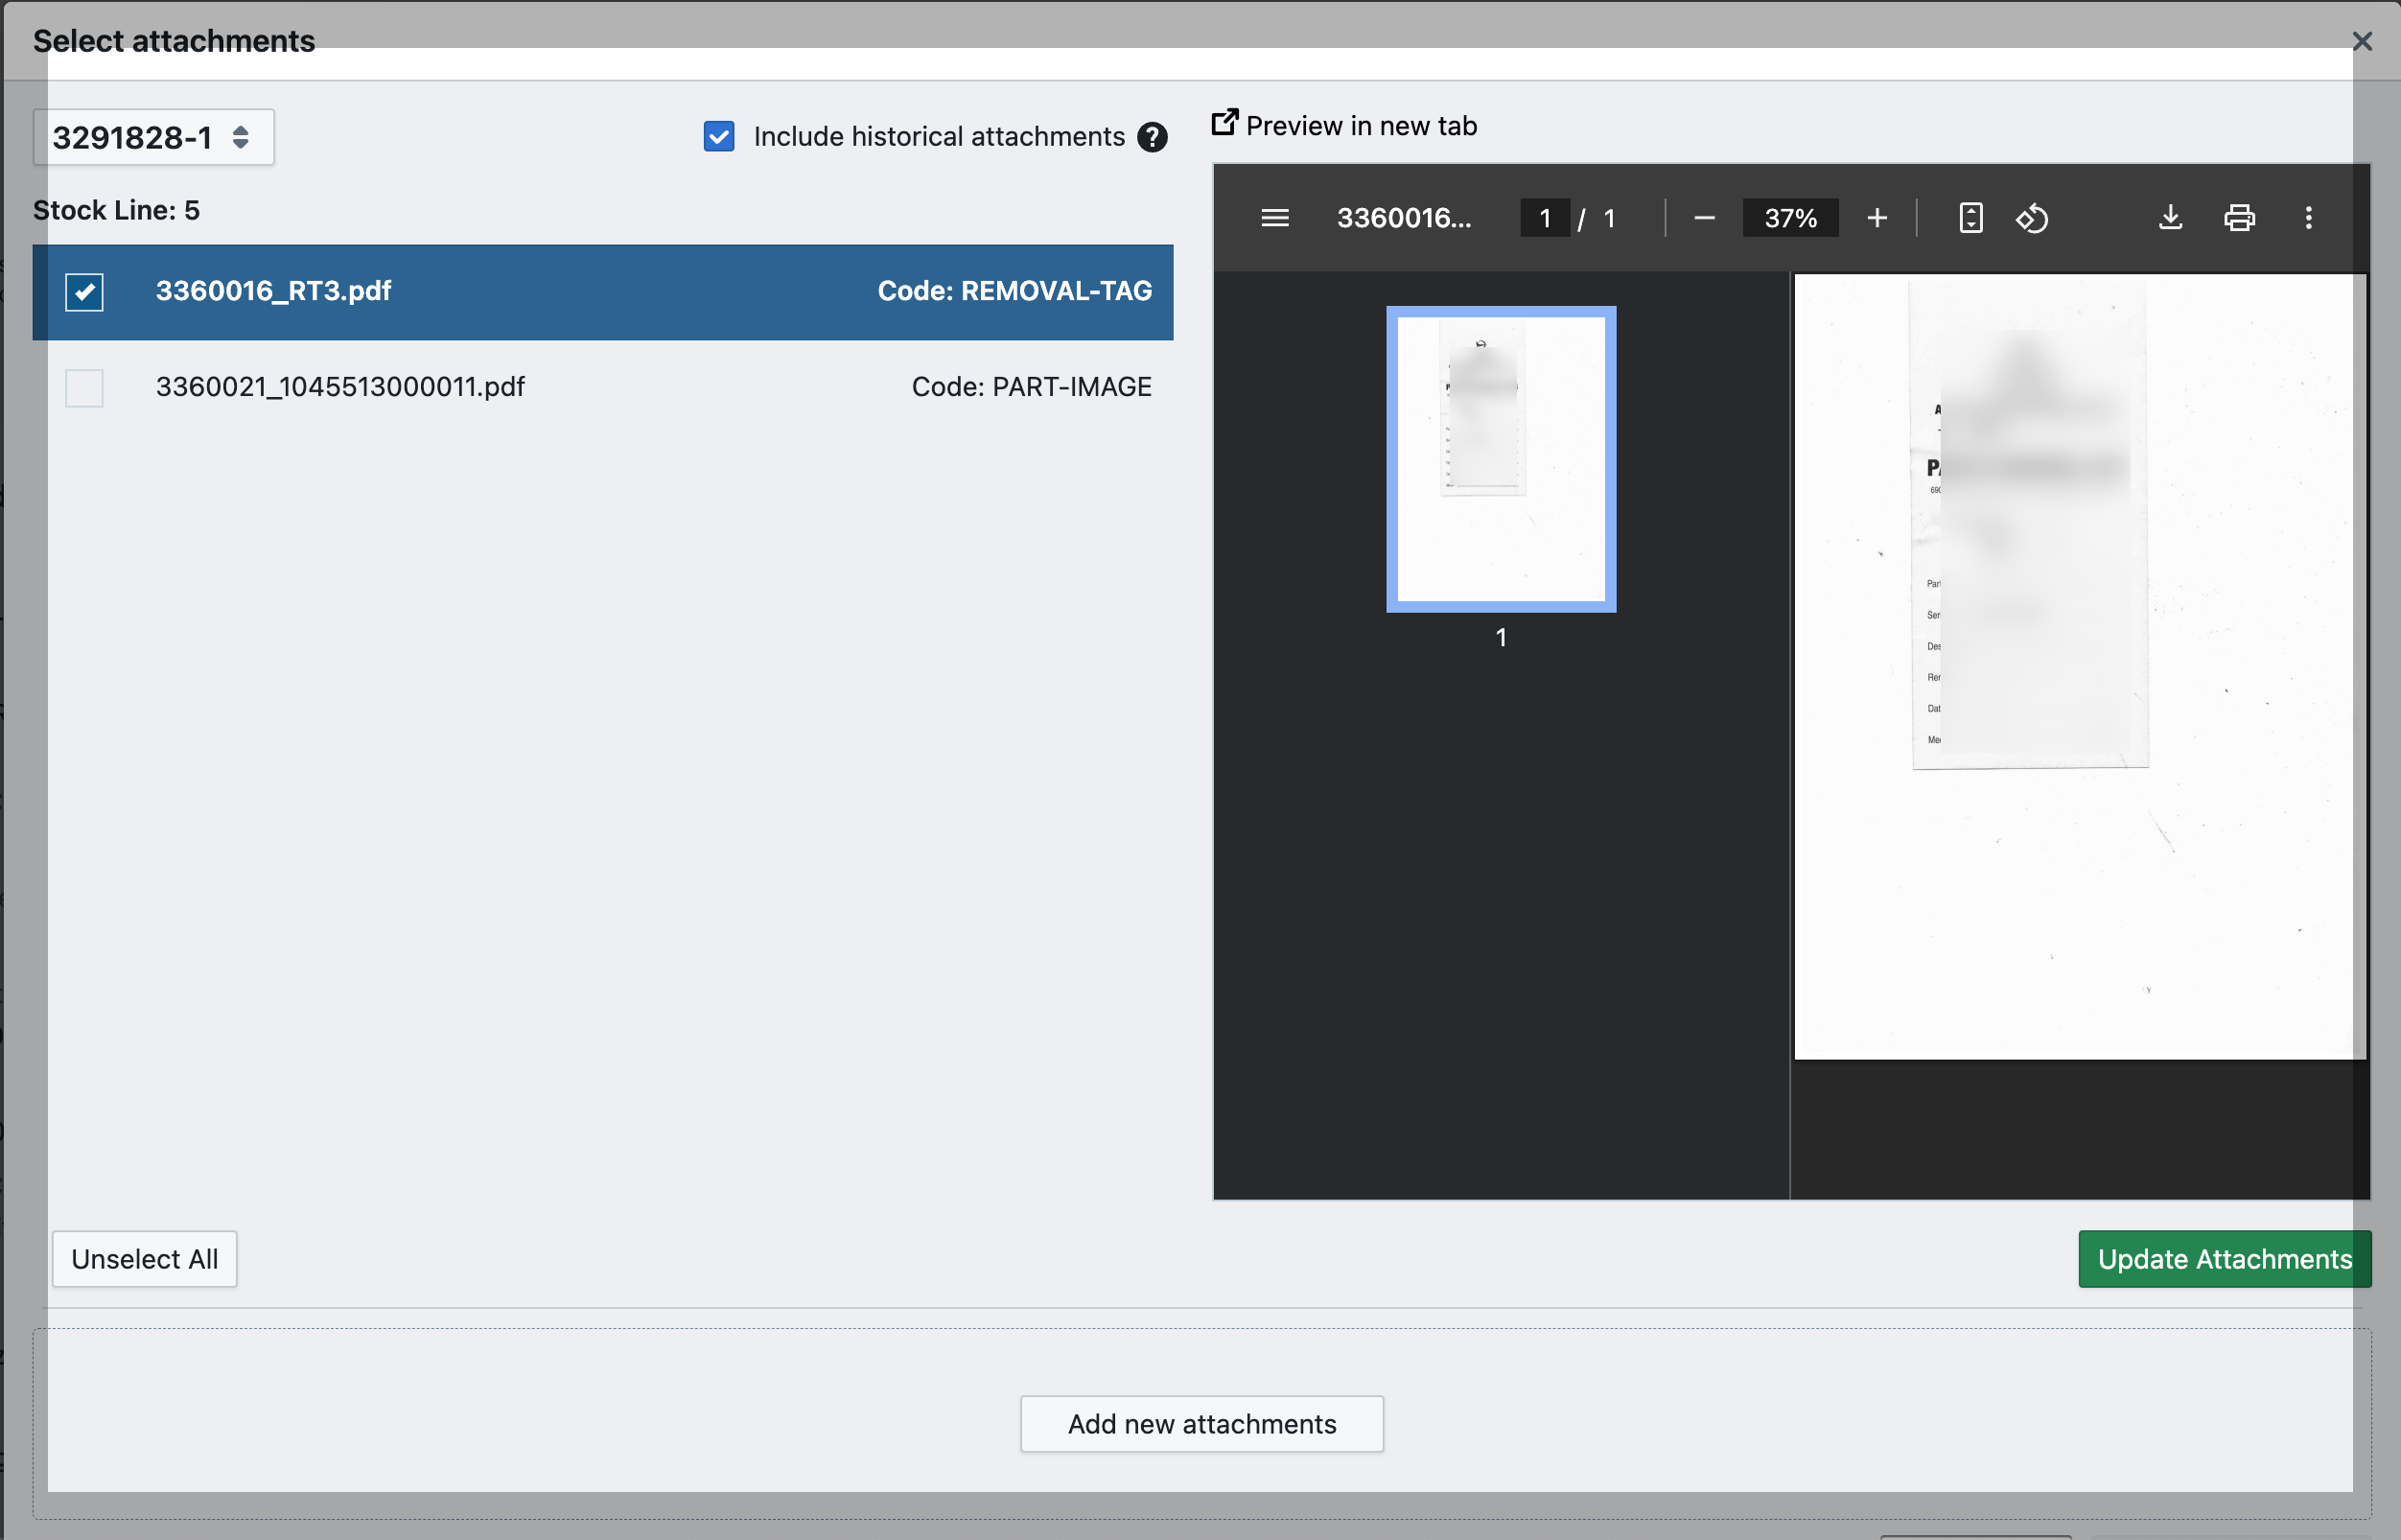Toggle the PDF sidebar menu icon
The width and height of the screenshot is (2401, 1540).
click(x=1274, y=218)
